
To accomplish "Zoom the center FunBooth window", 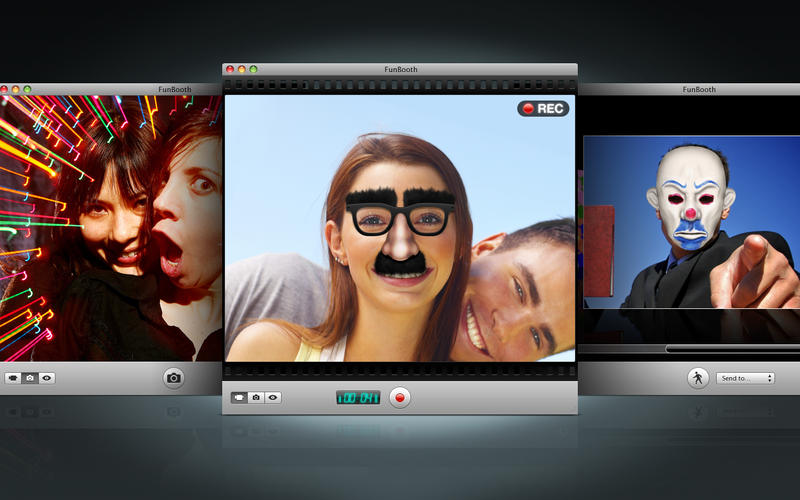I will [x=254, y=69].
